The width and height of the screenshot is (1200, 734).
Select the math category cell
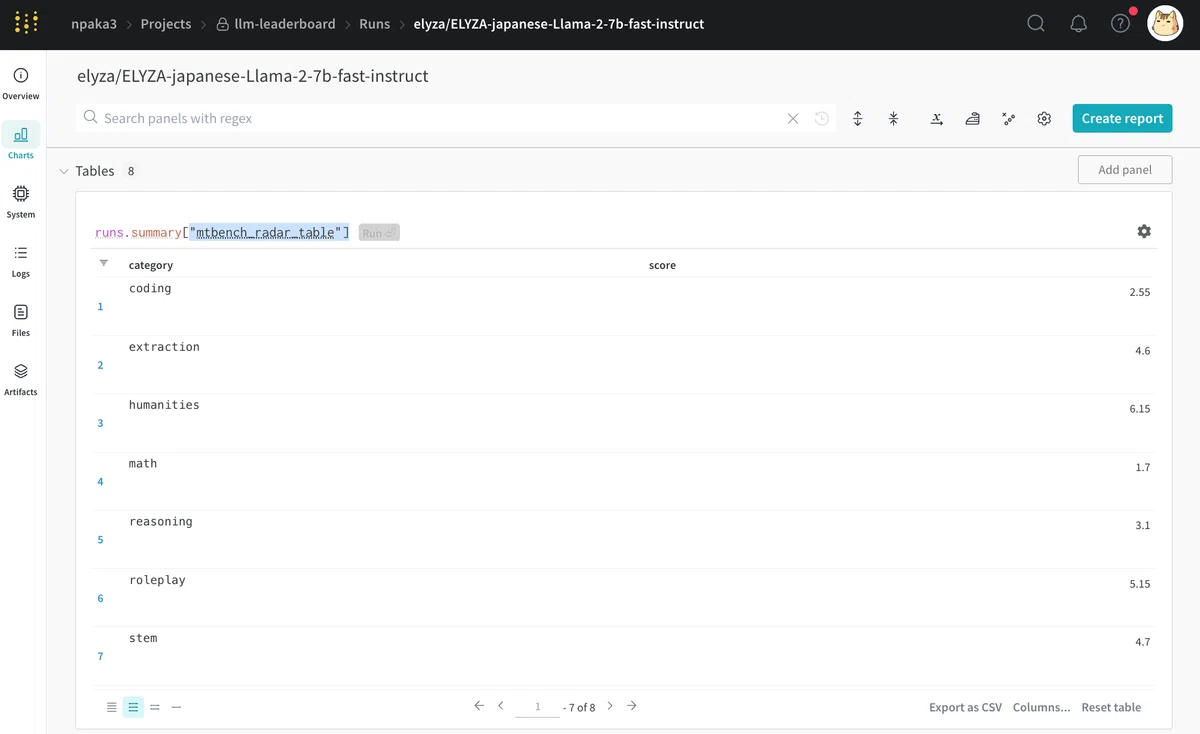click(143, 463)
